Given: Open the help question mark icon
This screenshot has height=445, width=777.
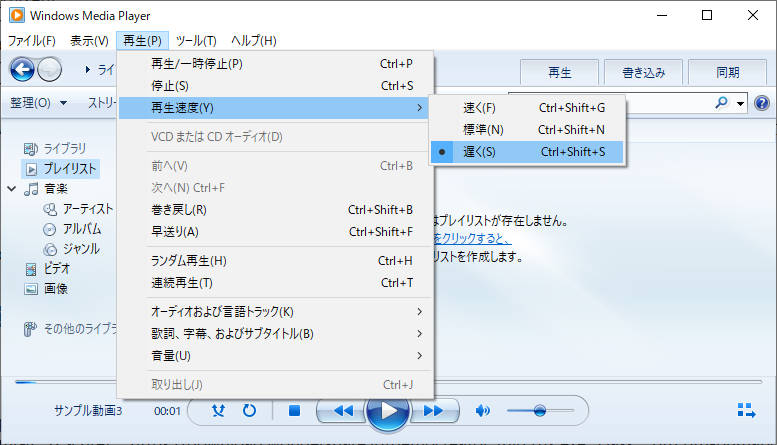Looking at the screenshot, I should pos(762,103).
